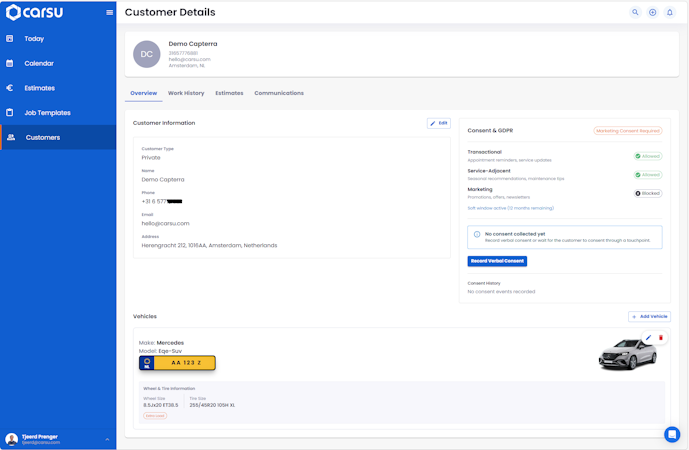Switch to the Work History tab
This screenshot has width=689, height=450.
(186, 93)
